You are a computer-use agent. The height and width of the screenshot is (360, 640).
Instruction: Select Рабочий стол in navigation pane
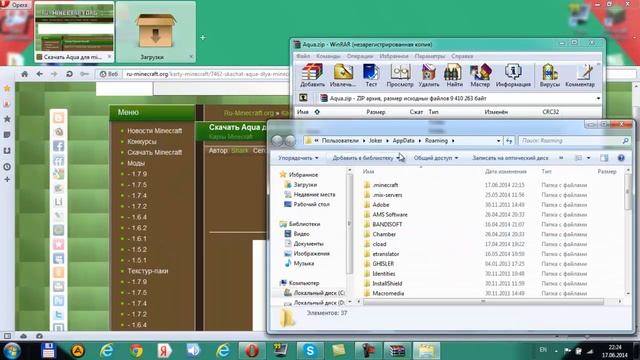311,204
